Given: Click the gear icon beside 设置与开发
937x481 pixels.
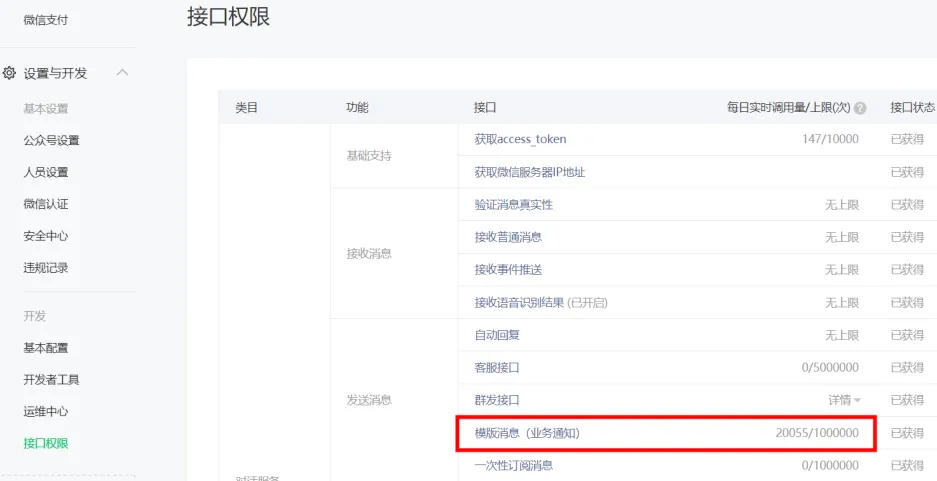Looking at the screenshot, I should tap(9, 73).
